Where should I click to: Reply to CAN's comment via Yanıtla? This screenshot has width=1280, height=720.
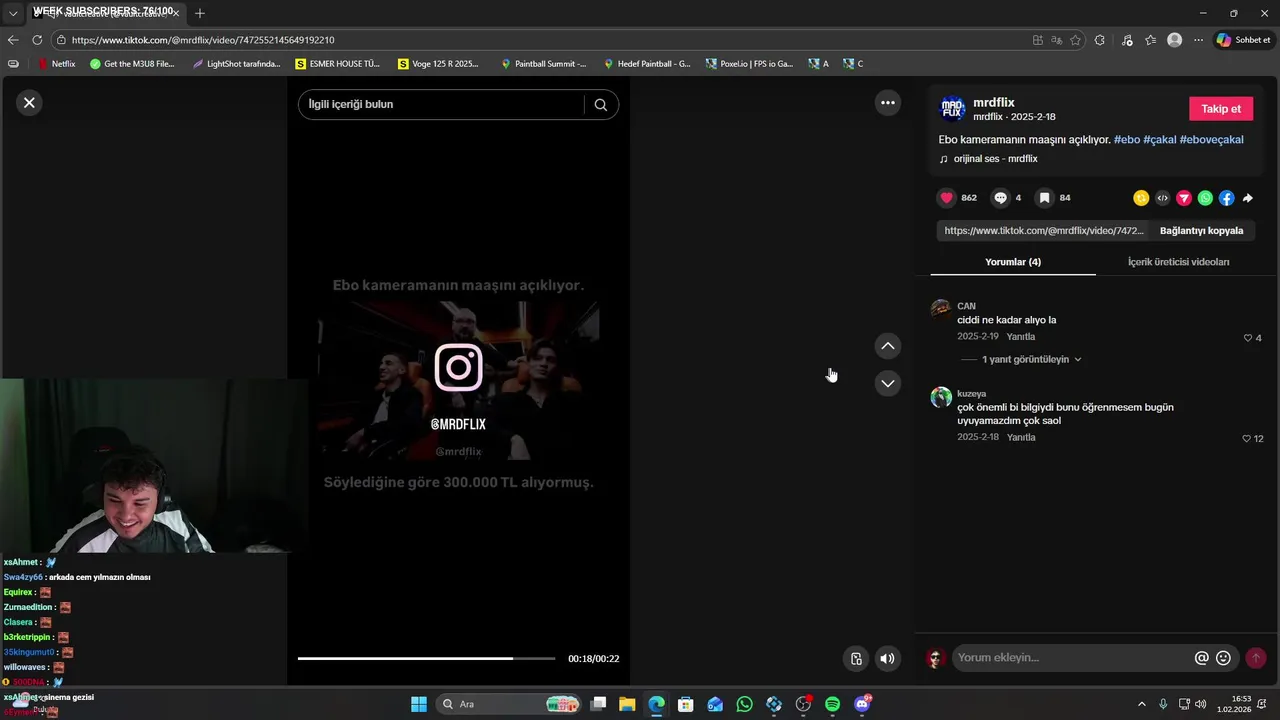[1021, 337]
